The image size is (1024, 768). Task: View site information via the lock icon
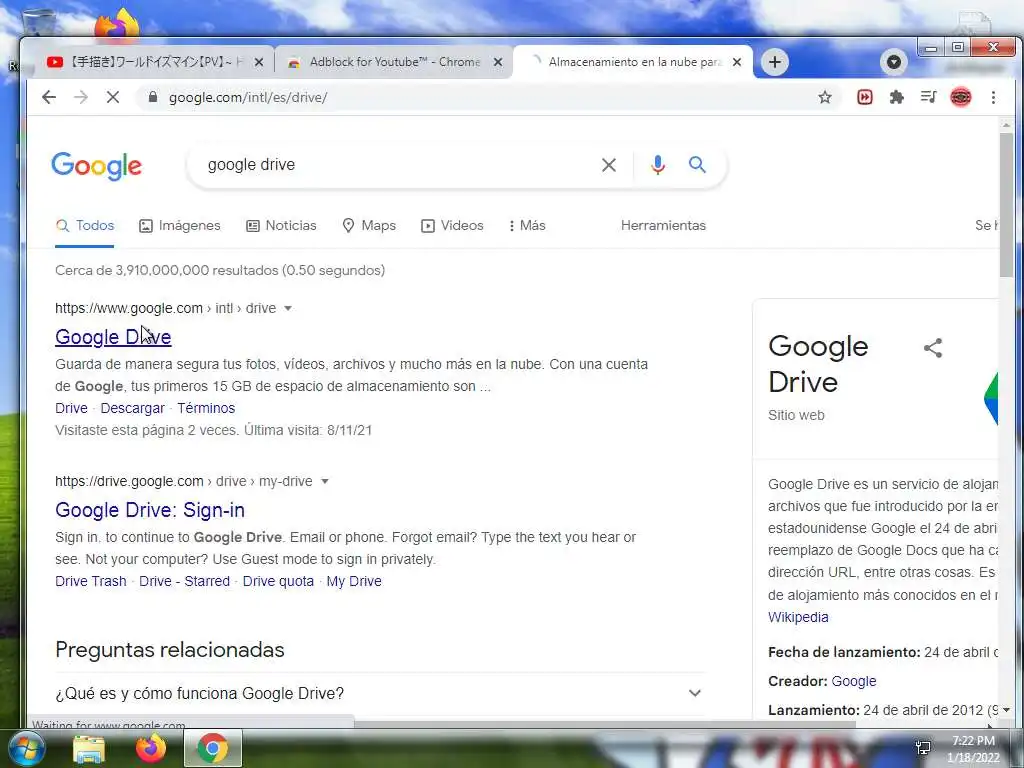tap(153, 97)
